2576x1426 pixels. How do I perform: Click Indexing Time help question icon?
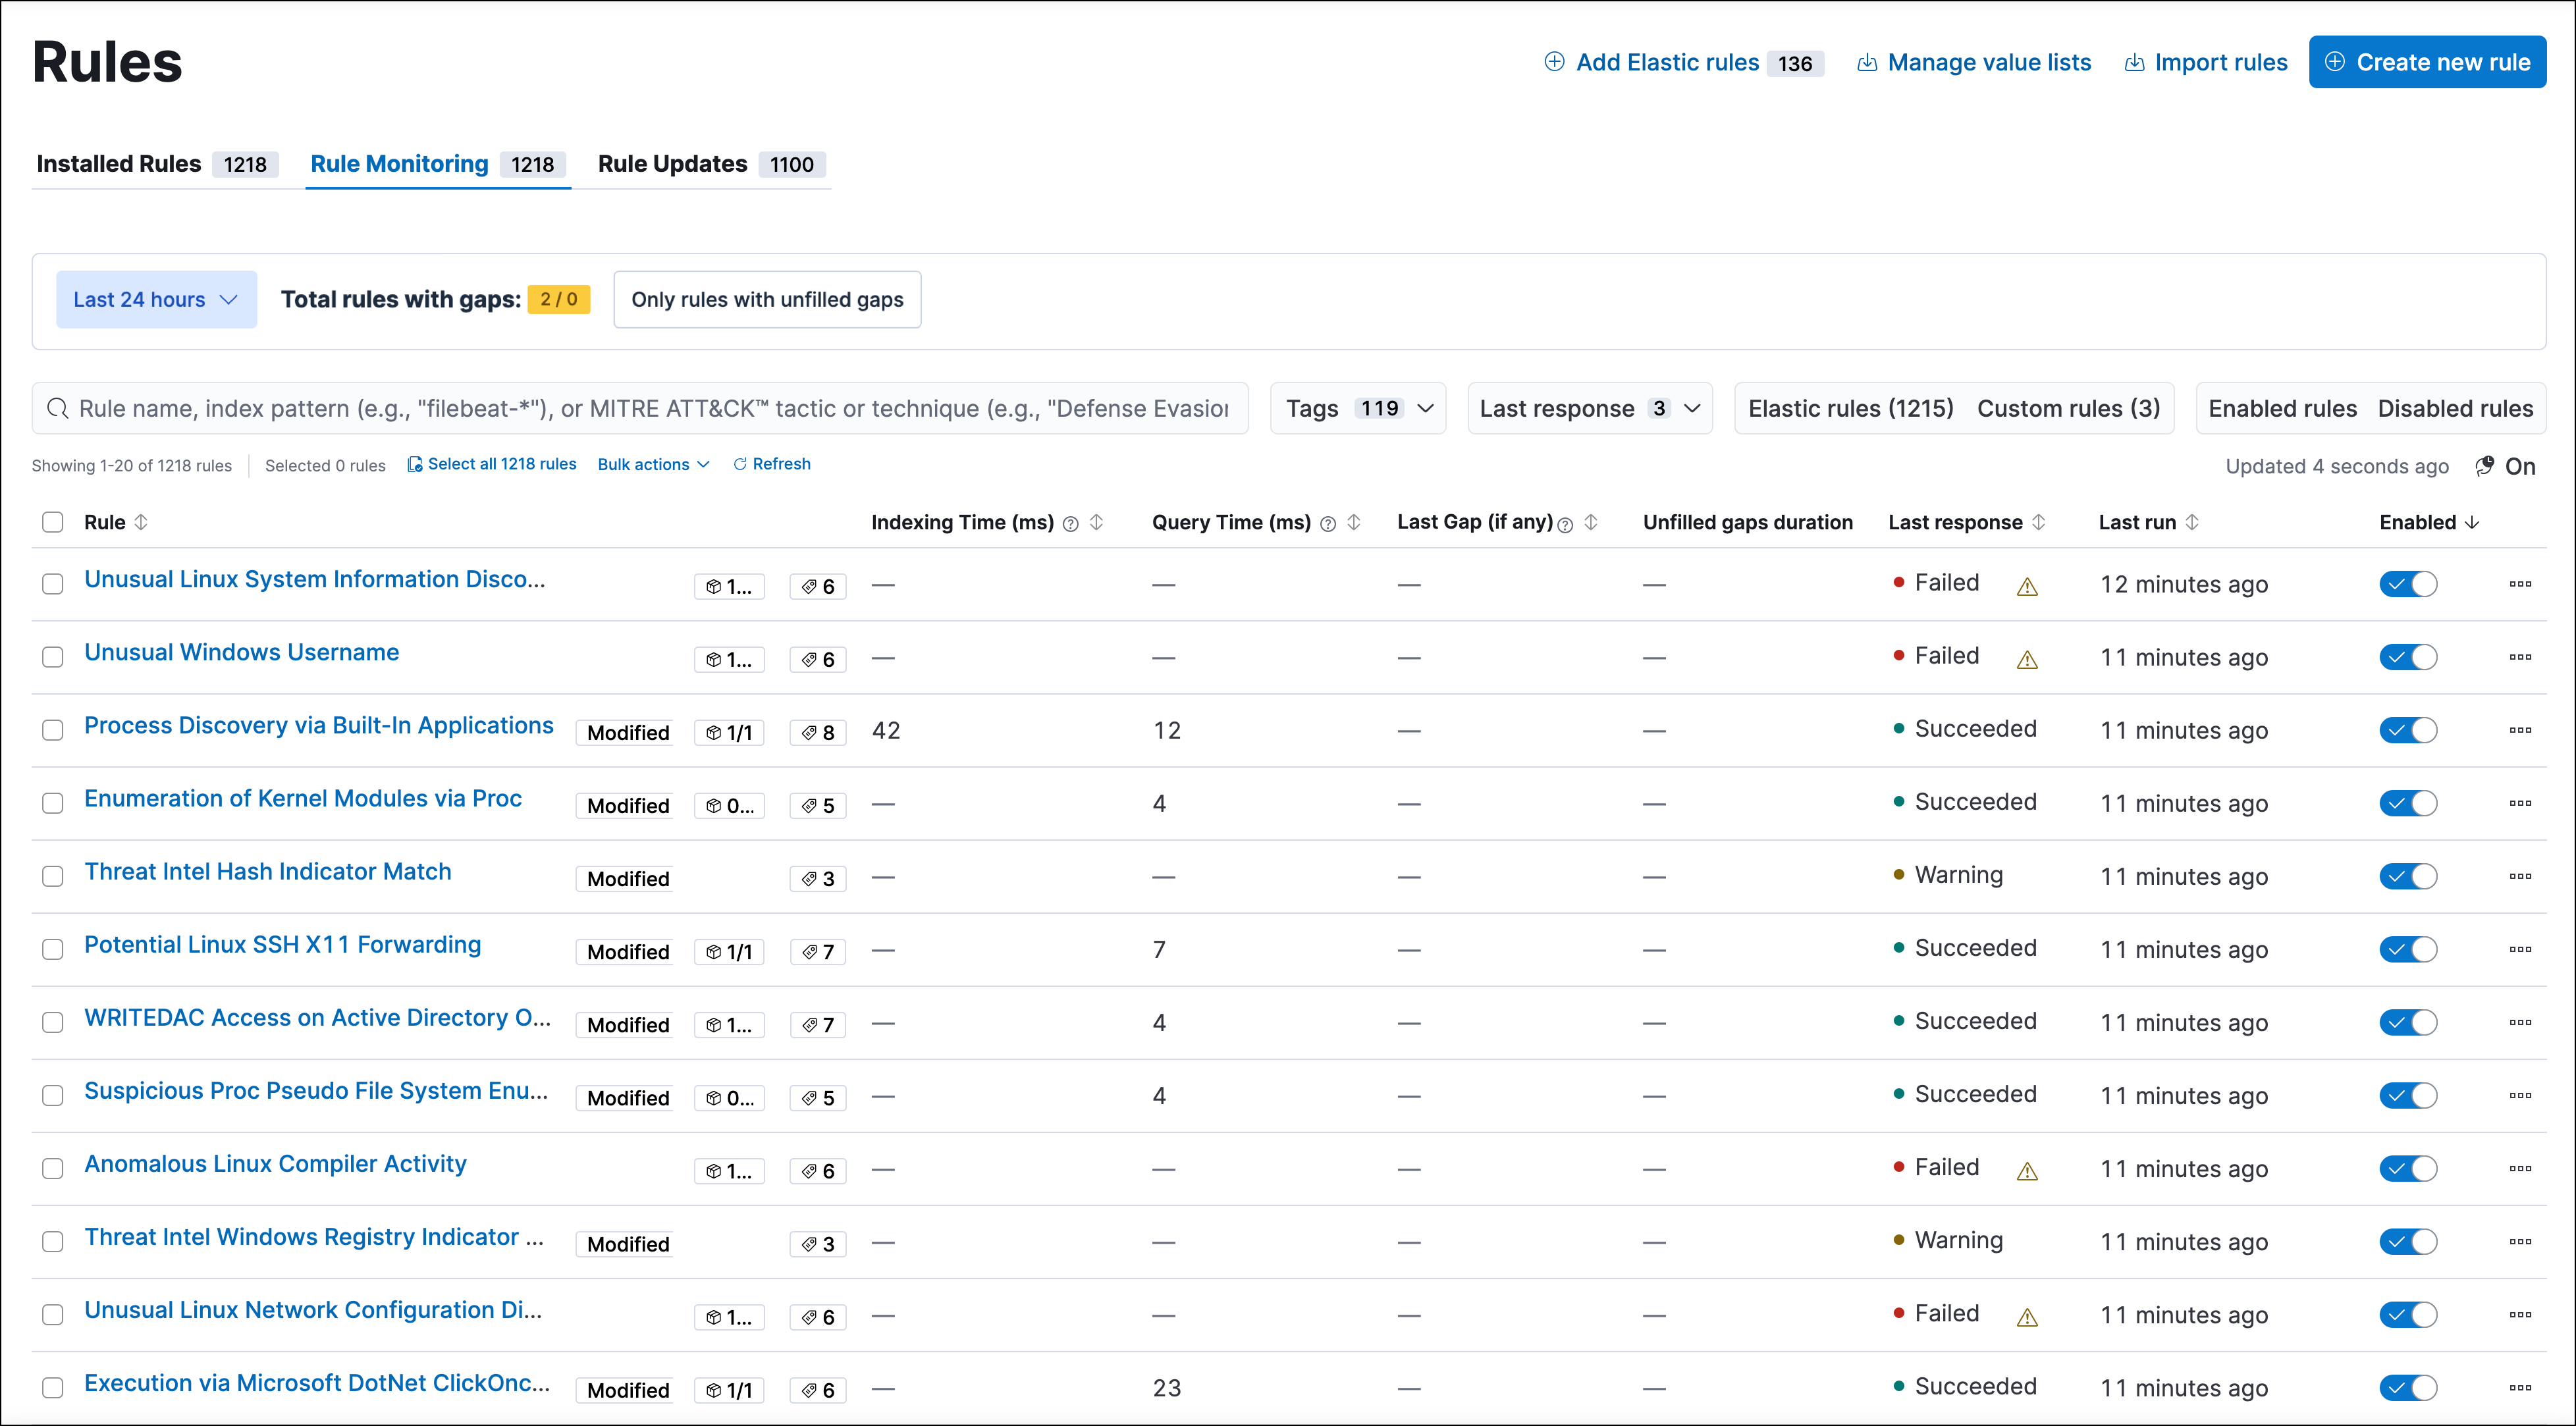pos(1071,524)
